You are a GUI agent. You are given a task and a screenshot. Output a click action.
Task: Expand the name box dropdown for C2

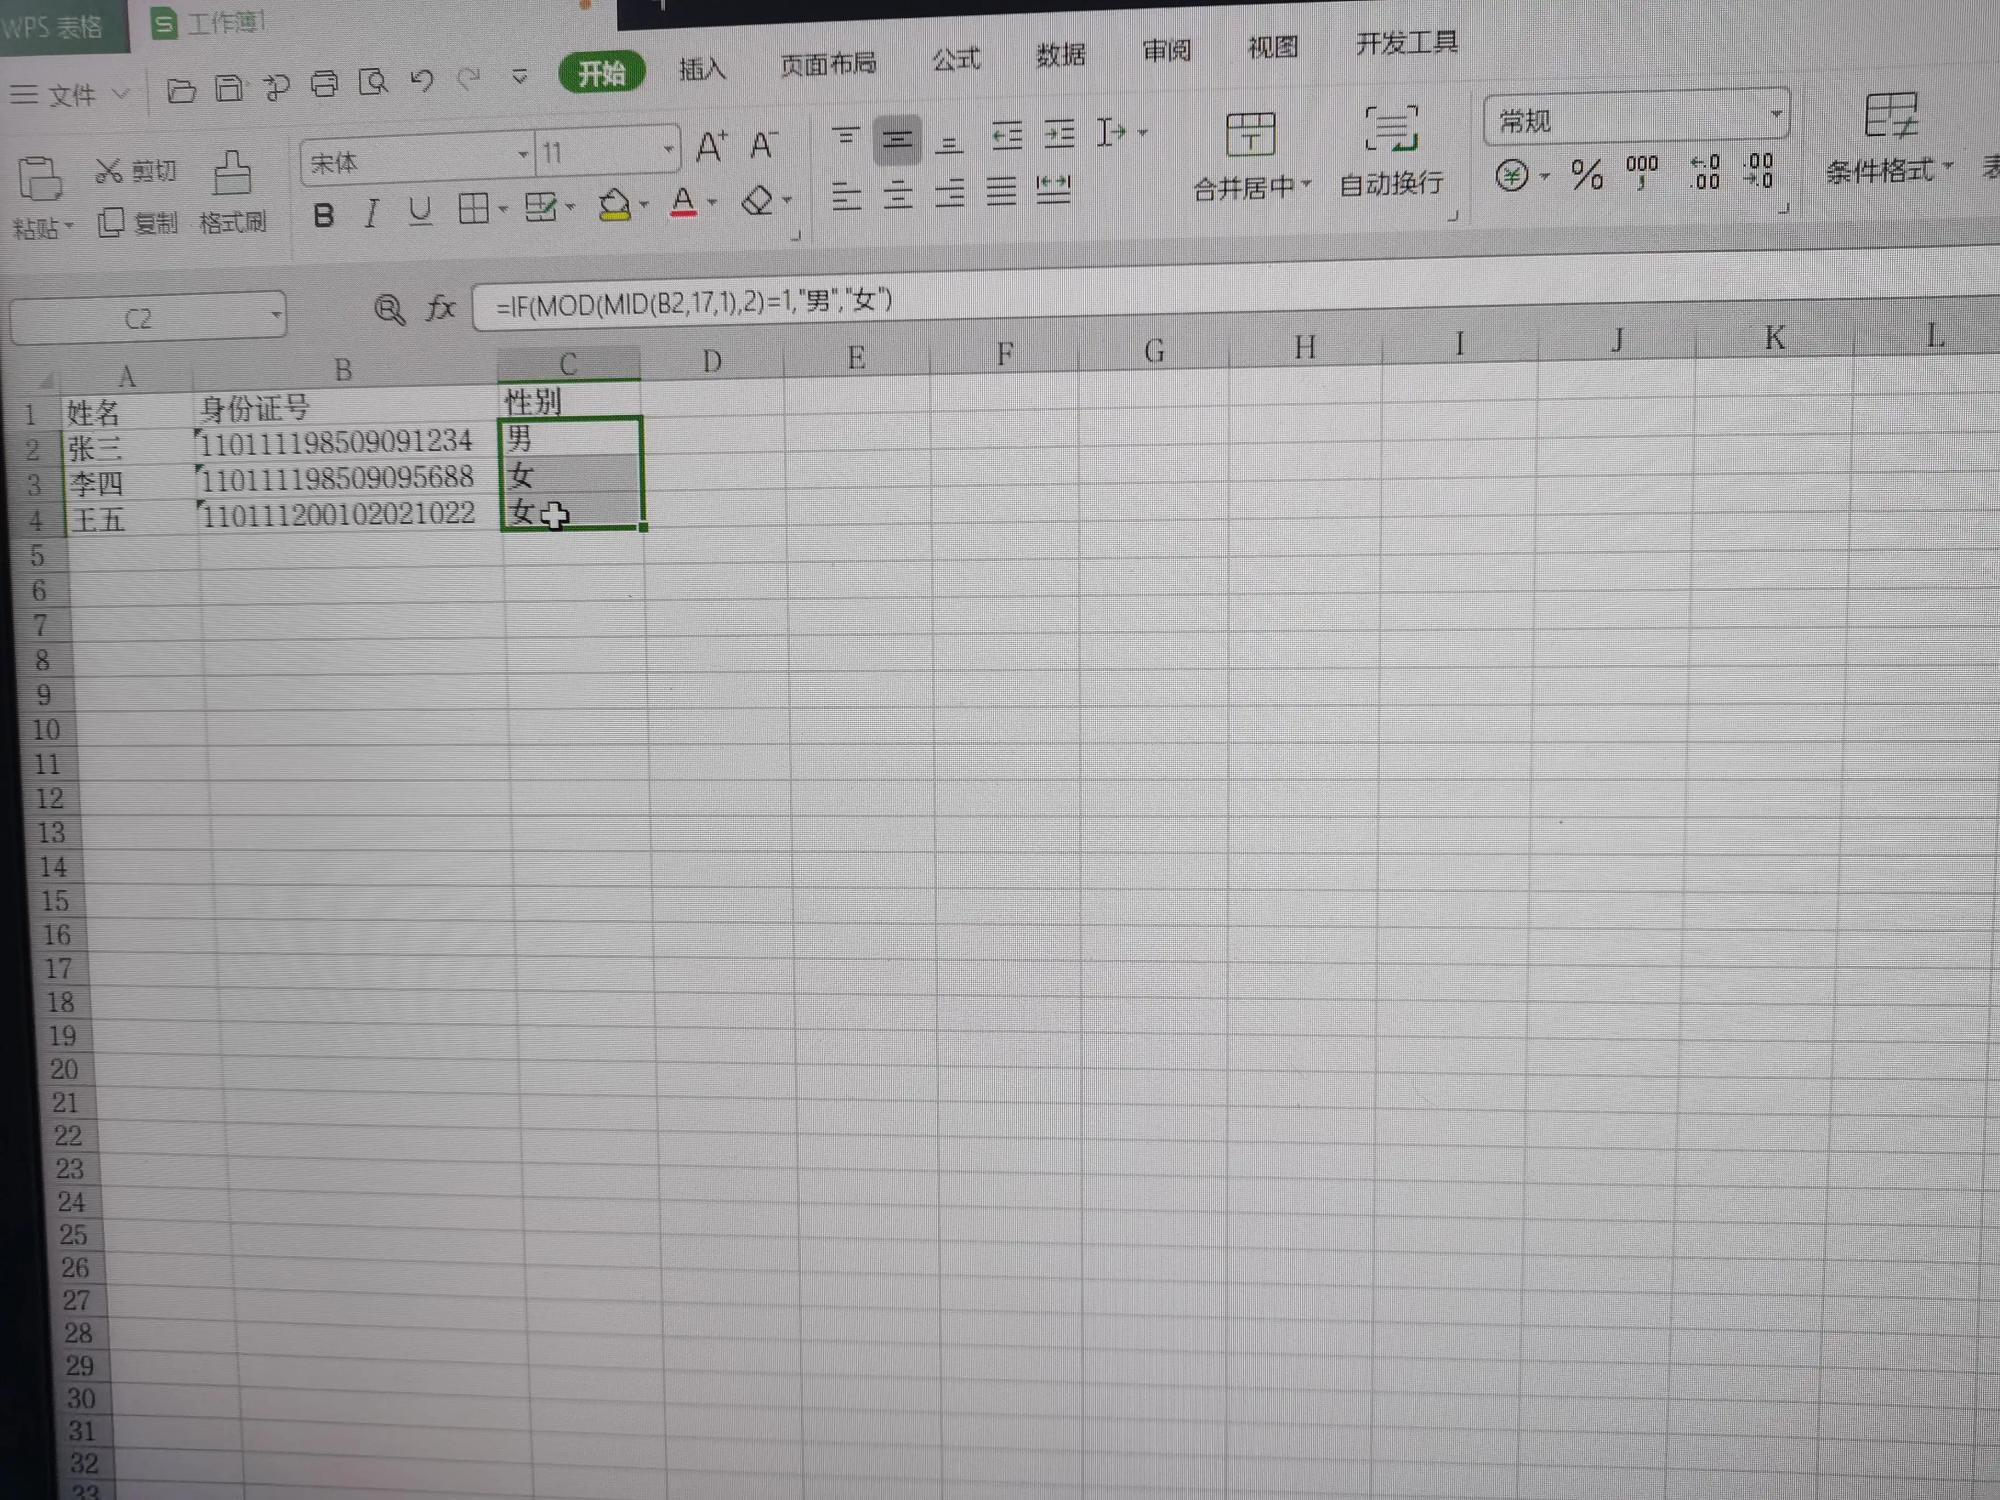(x=275, y=317)
